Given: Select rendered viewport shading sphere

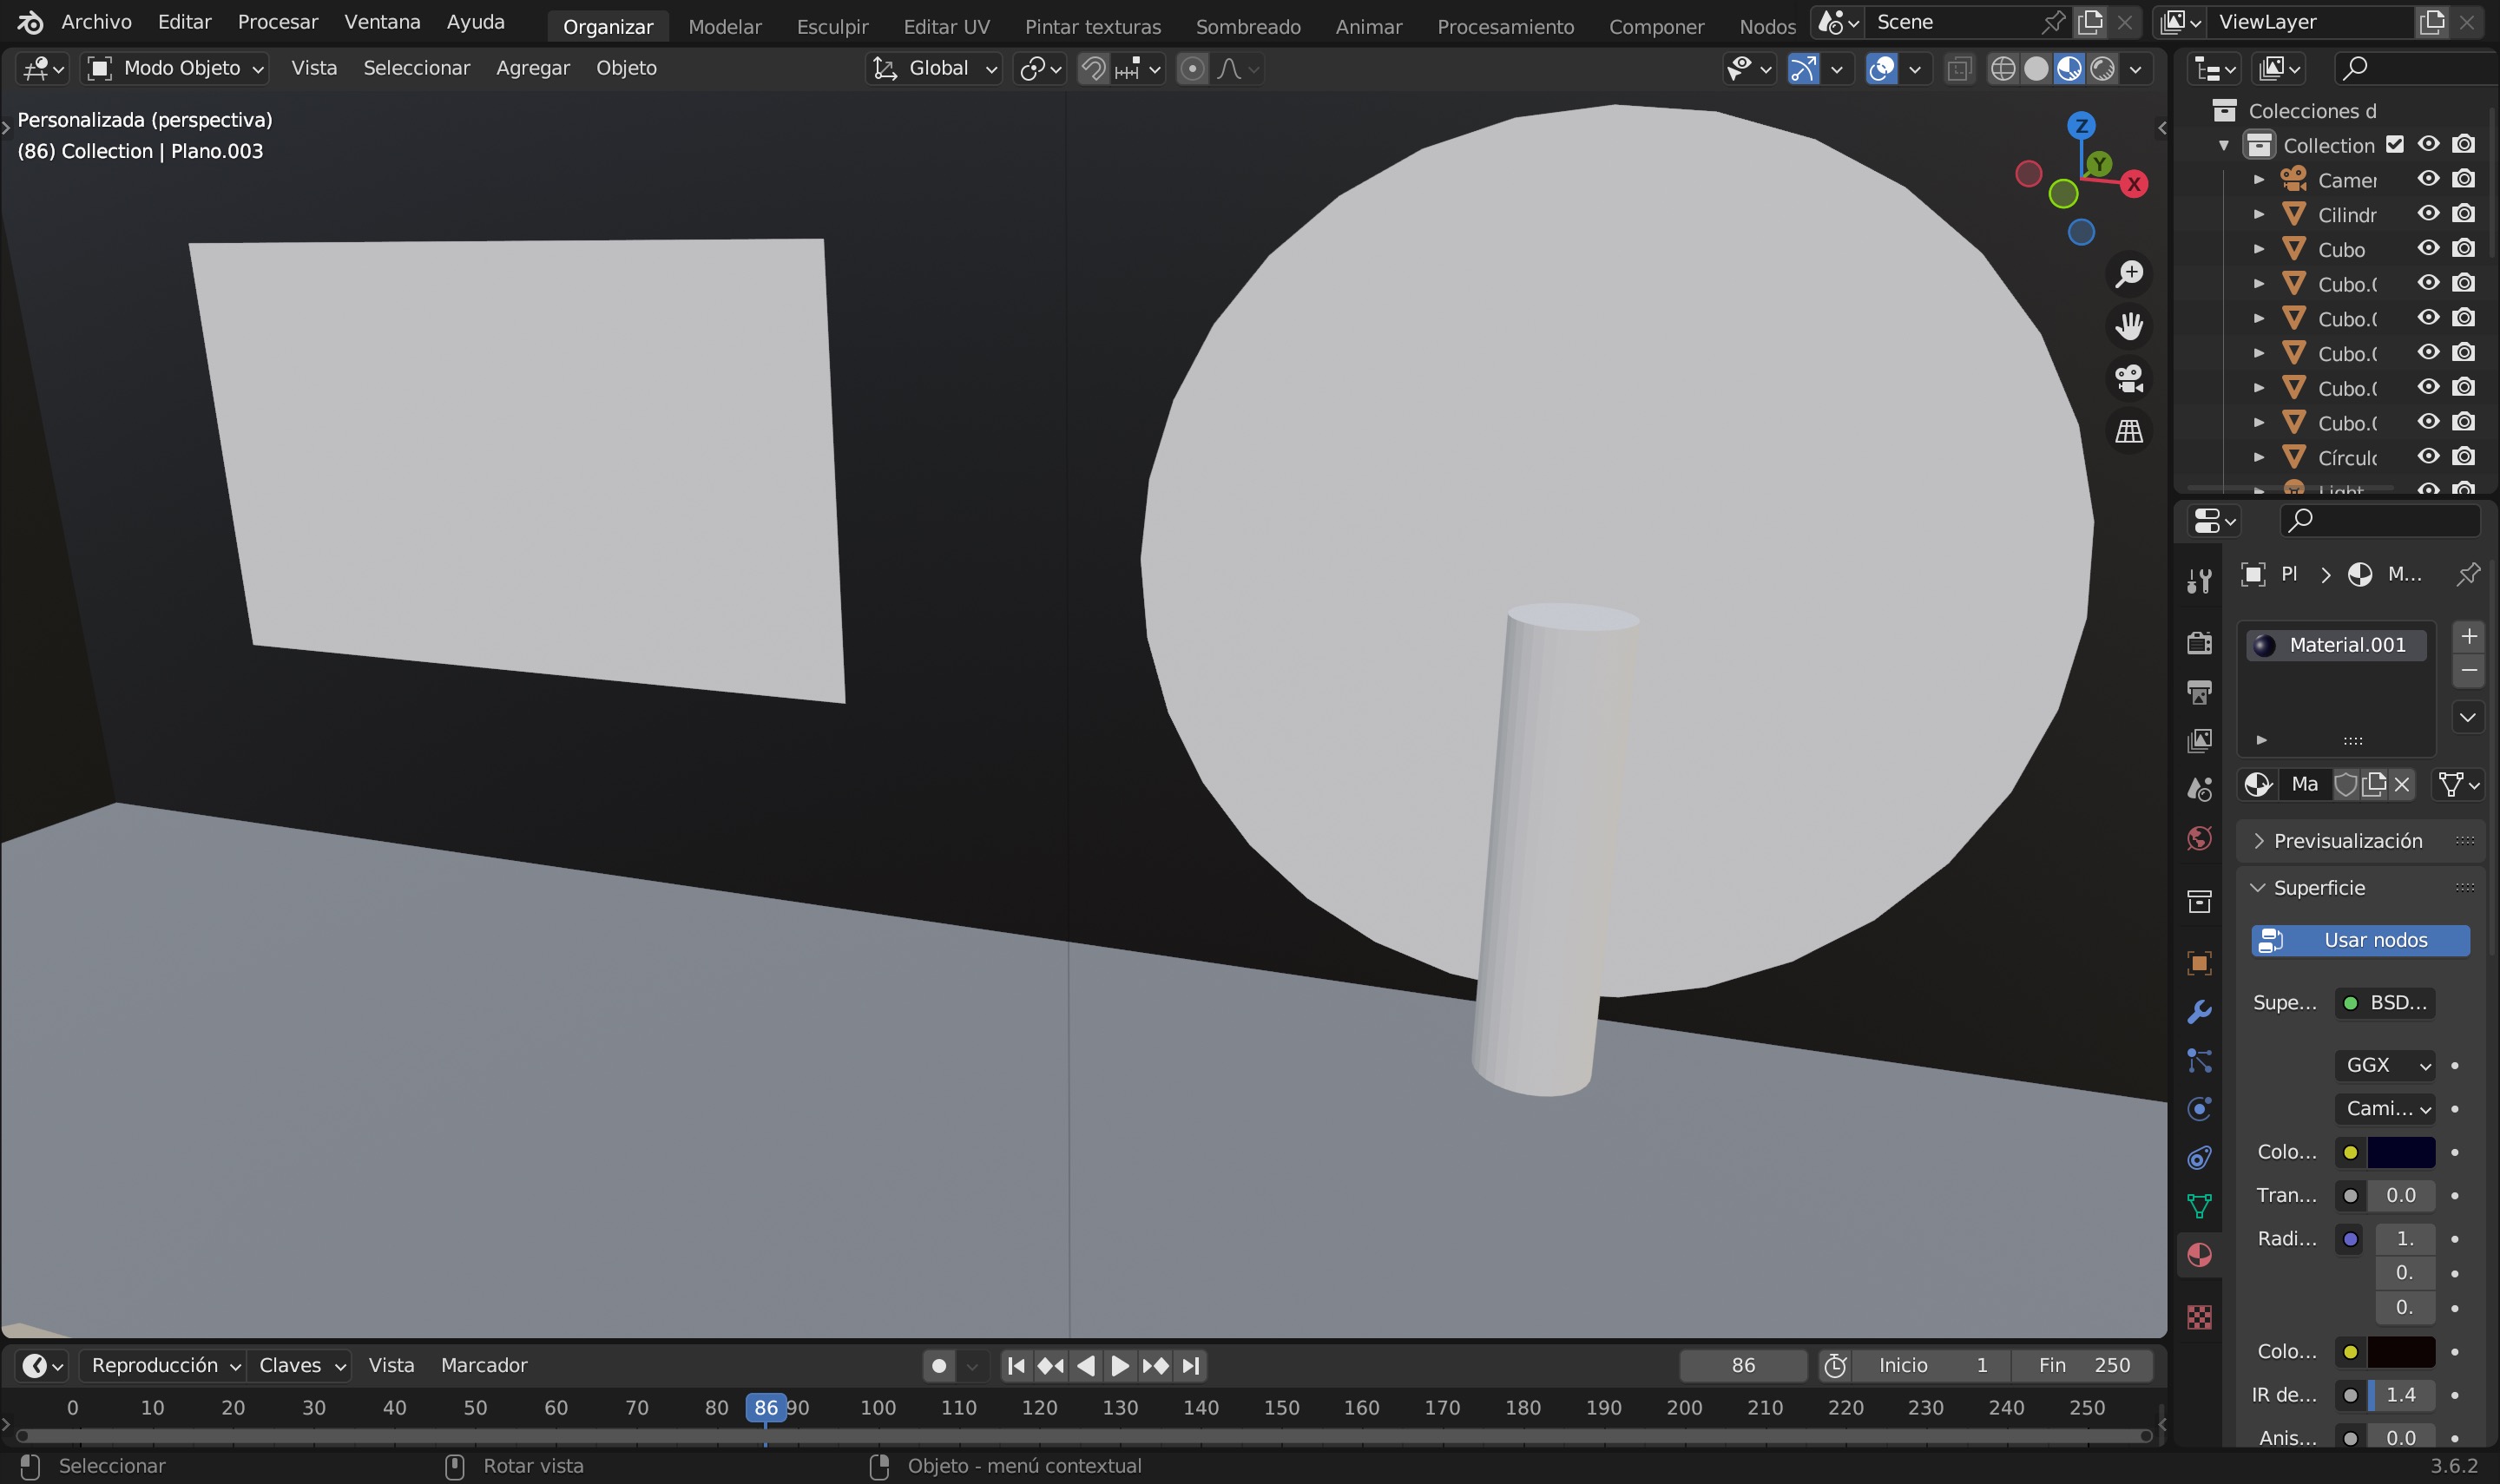Looking at the screenshot, I should coord(2103,68).
